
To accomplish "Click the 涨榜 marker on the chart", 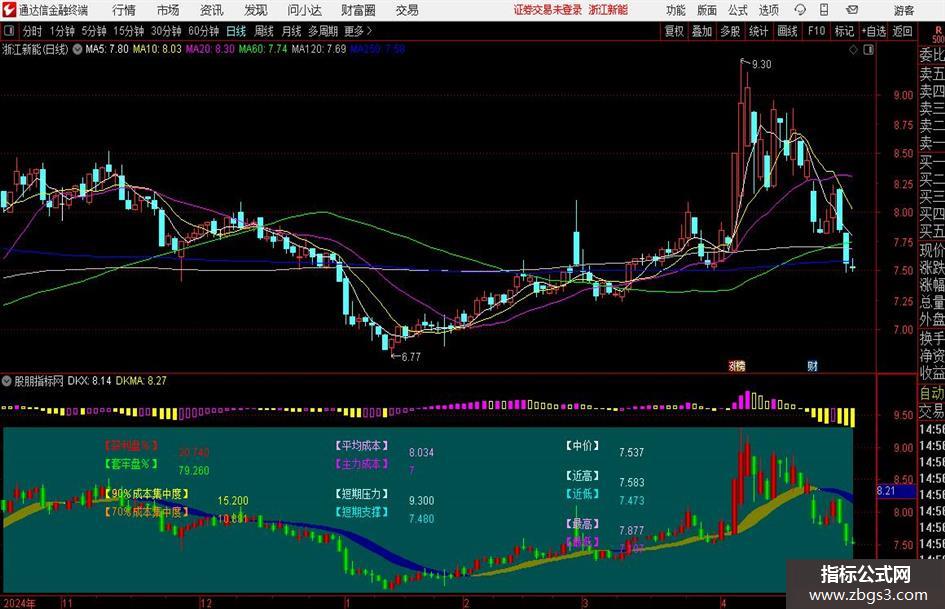I will point(737,365).
